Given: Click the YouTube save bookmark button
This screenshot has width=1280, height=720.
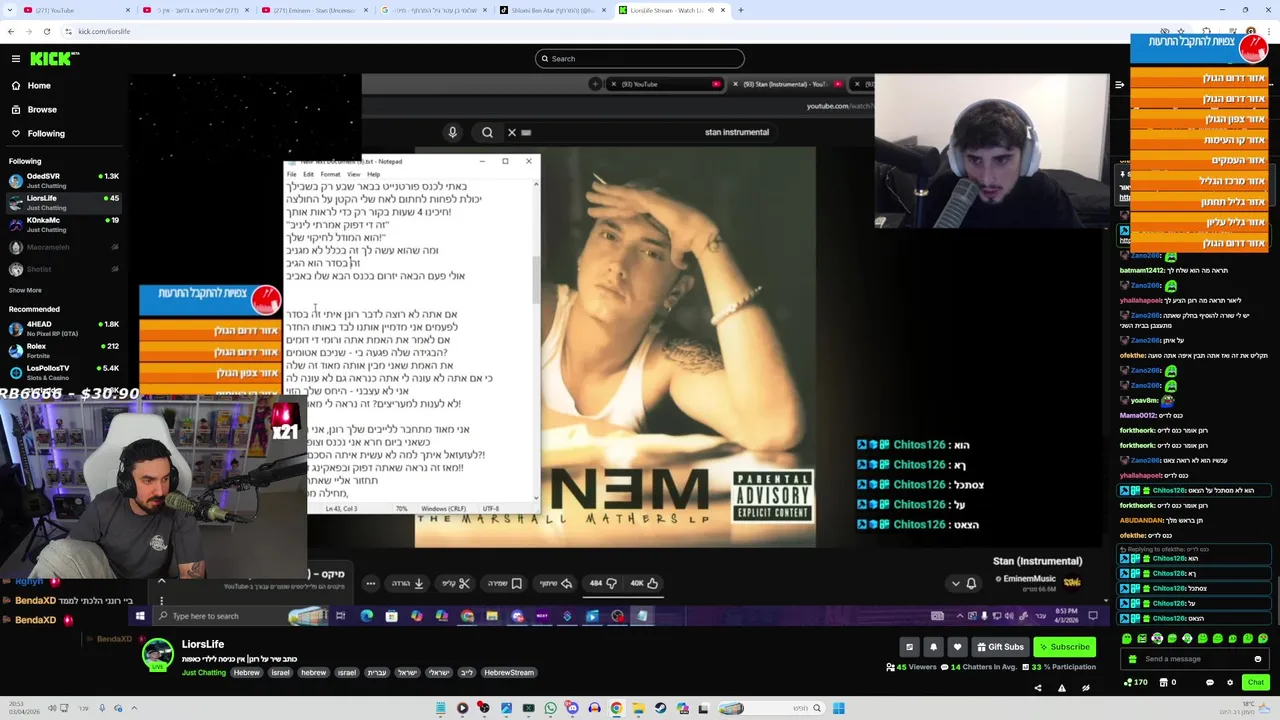Looking at the screenshot, I should [x=505, y=583].
